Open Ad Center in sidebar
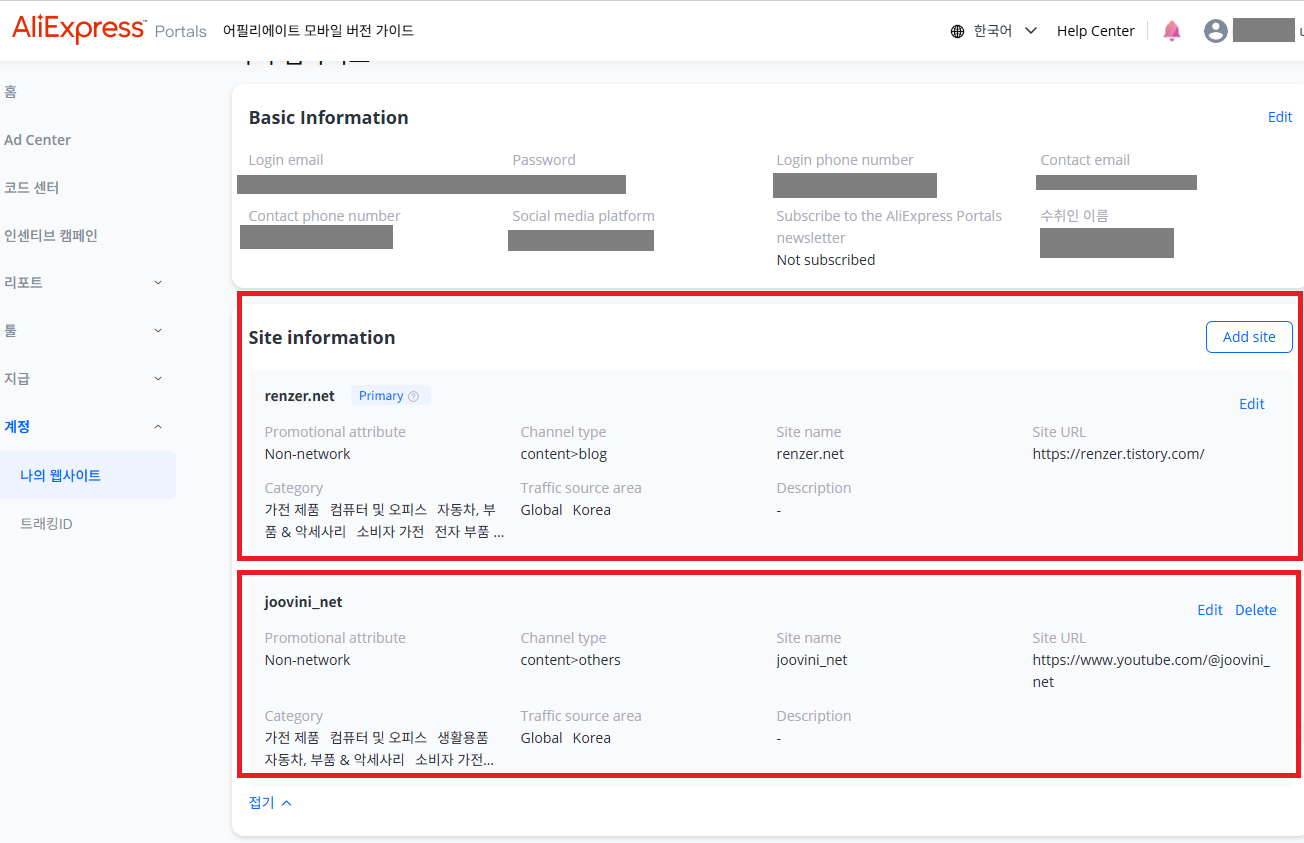Image resolution: width=1304 pixels, height=843 pixels. pos(37,140)
